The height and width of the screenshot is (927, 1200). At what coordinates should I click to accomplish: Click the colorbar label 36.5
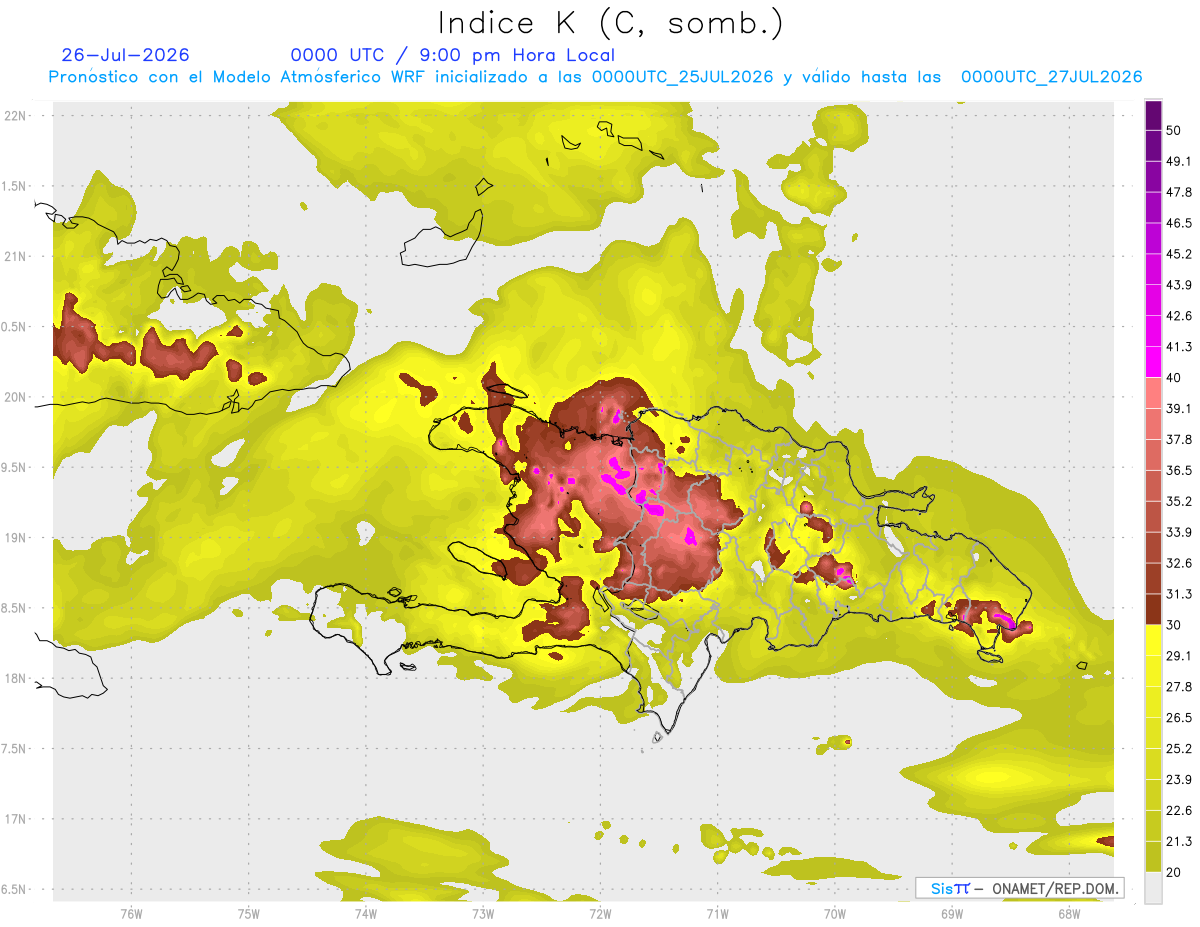coord(1179,470)
